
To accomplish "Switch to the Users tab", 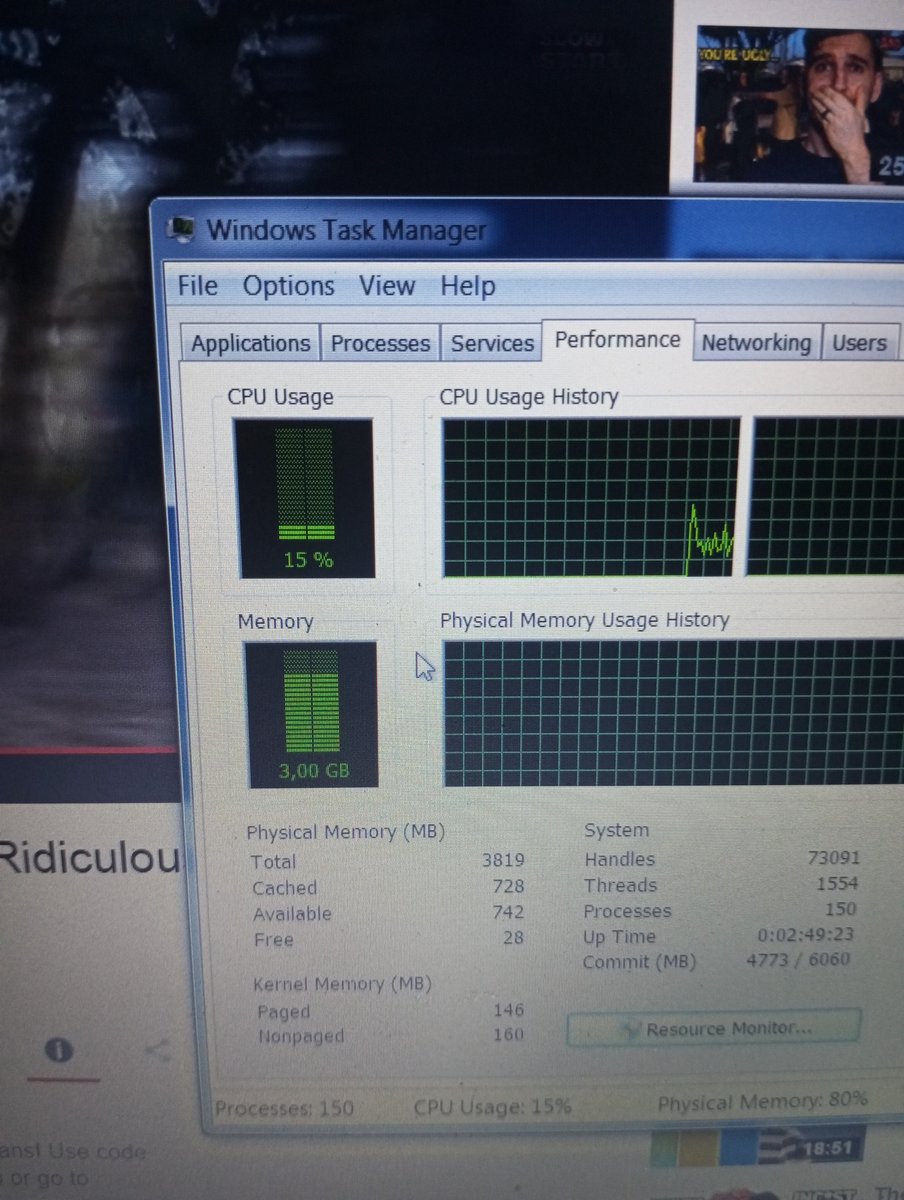I will tap(859, 343).
